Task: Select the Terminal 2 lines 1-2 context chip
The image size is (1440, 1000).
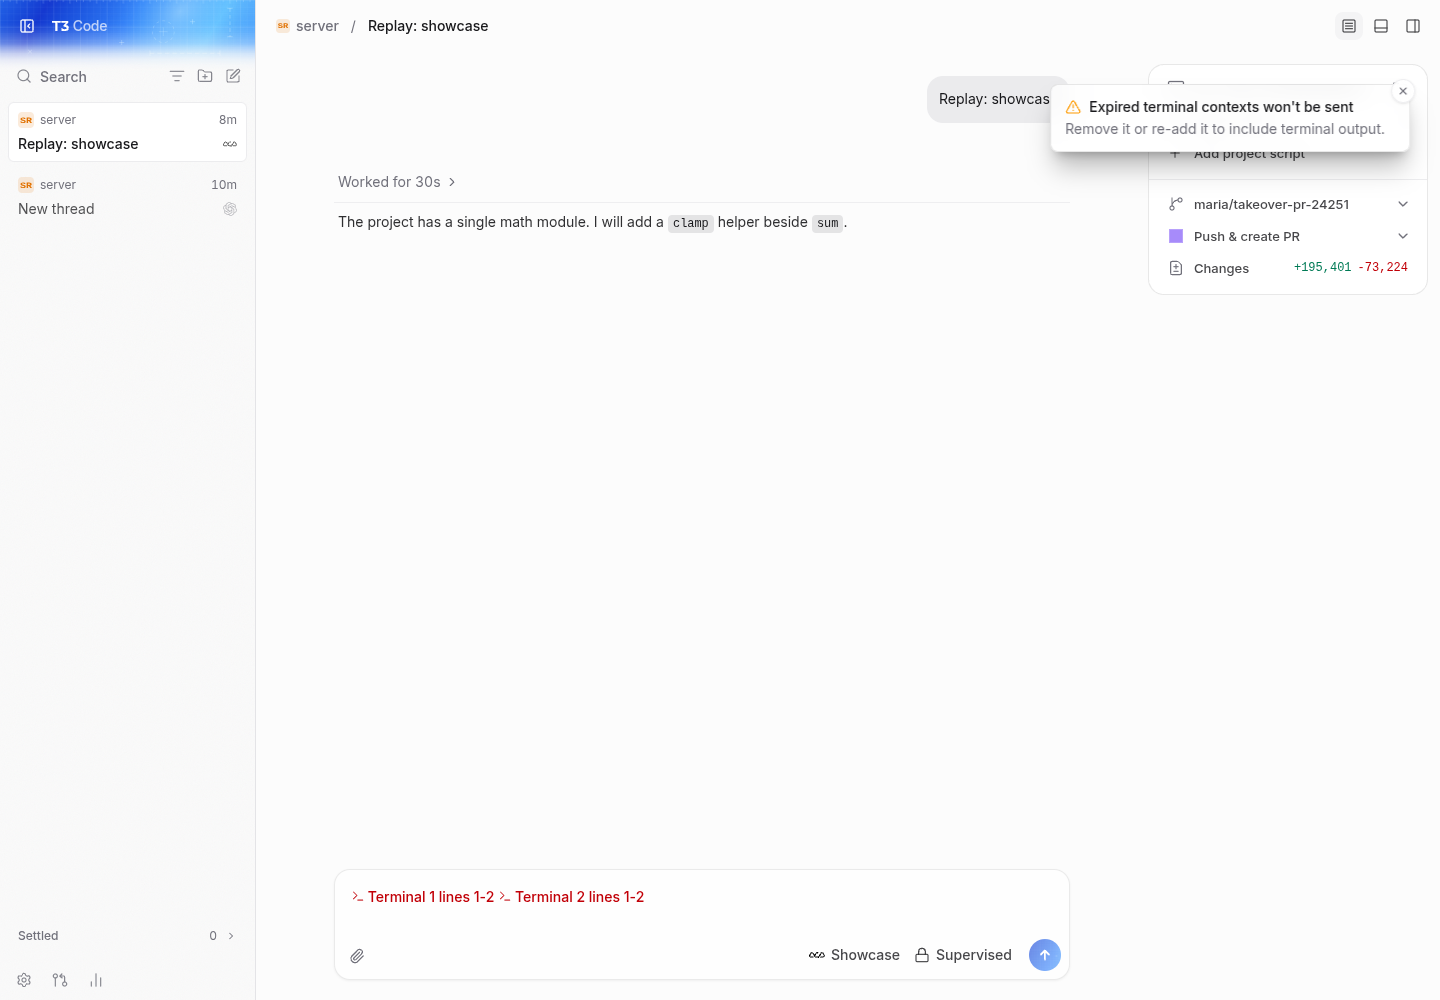Action: [571, 897]
